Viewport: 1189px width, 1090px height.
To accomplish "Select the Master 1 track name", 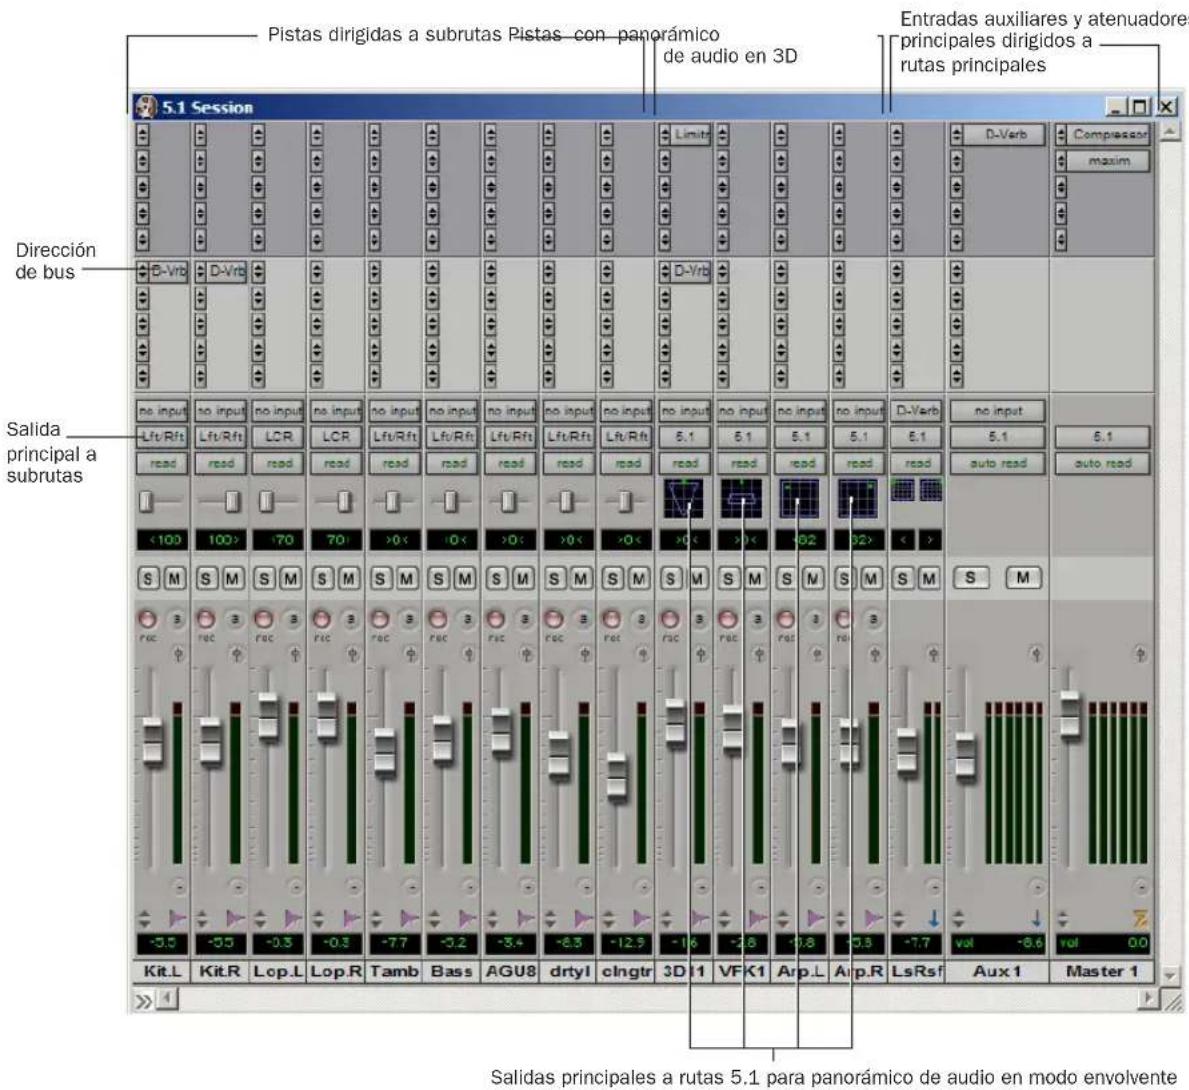I will pos(1103,971).
